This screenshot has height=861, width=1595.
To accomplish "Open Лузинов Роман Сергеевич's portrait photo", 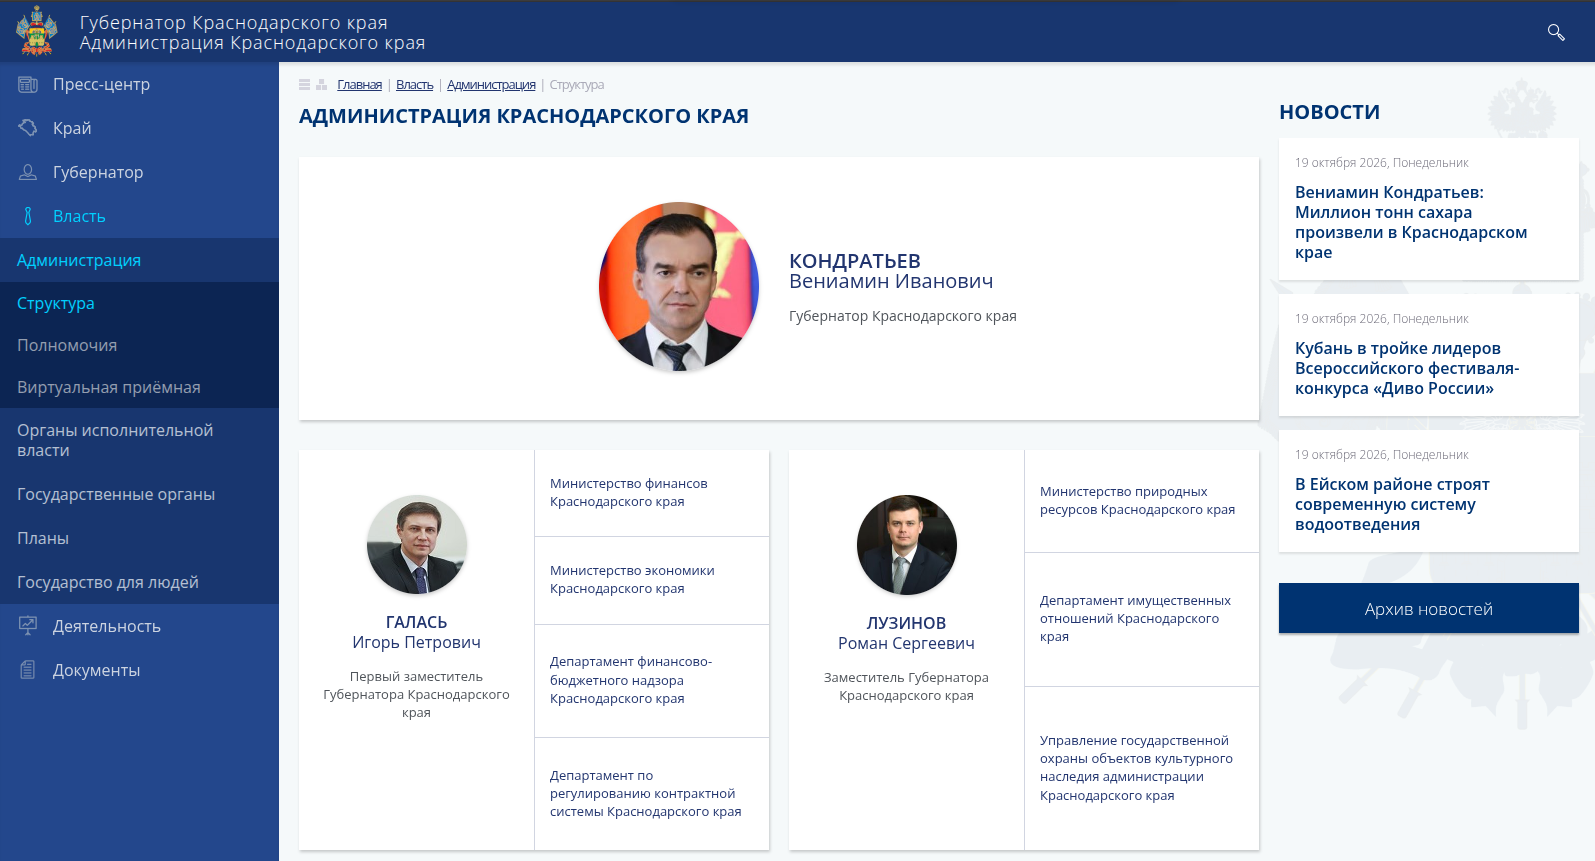I will click(x=907, y=545).
